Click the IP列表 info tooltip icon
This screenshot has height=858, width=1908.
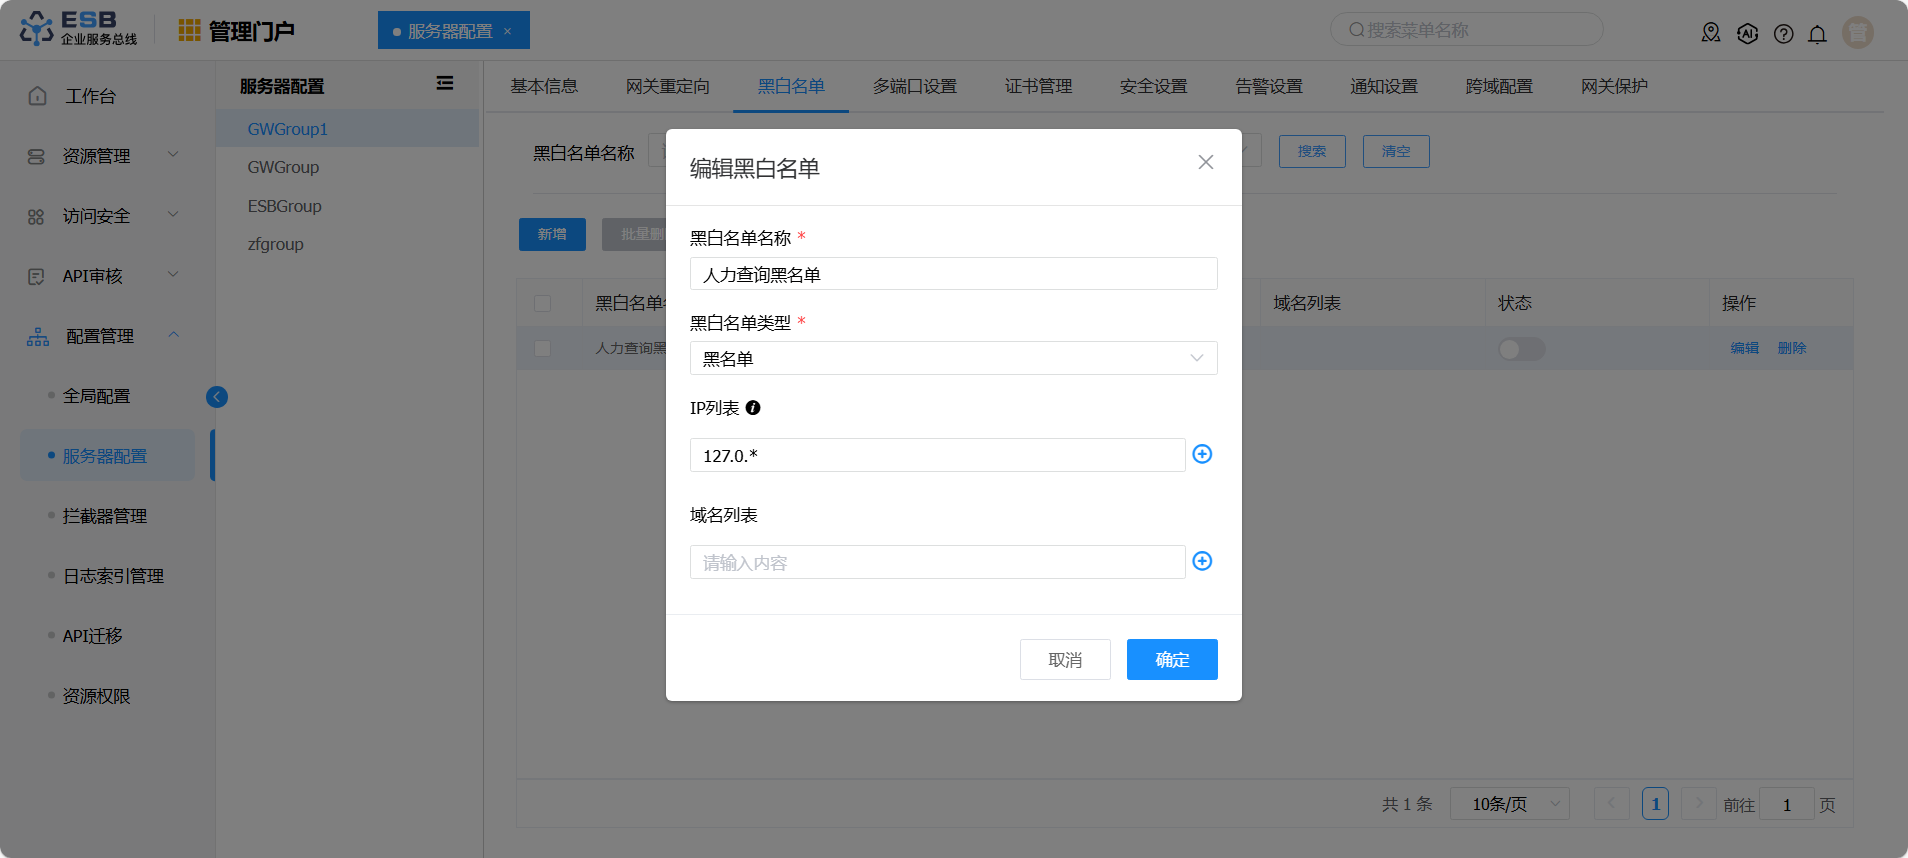click(x=753, y=408)
